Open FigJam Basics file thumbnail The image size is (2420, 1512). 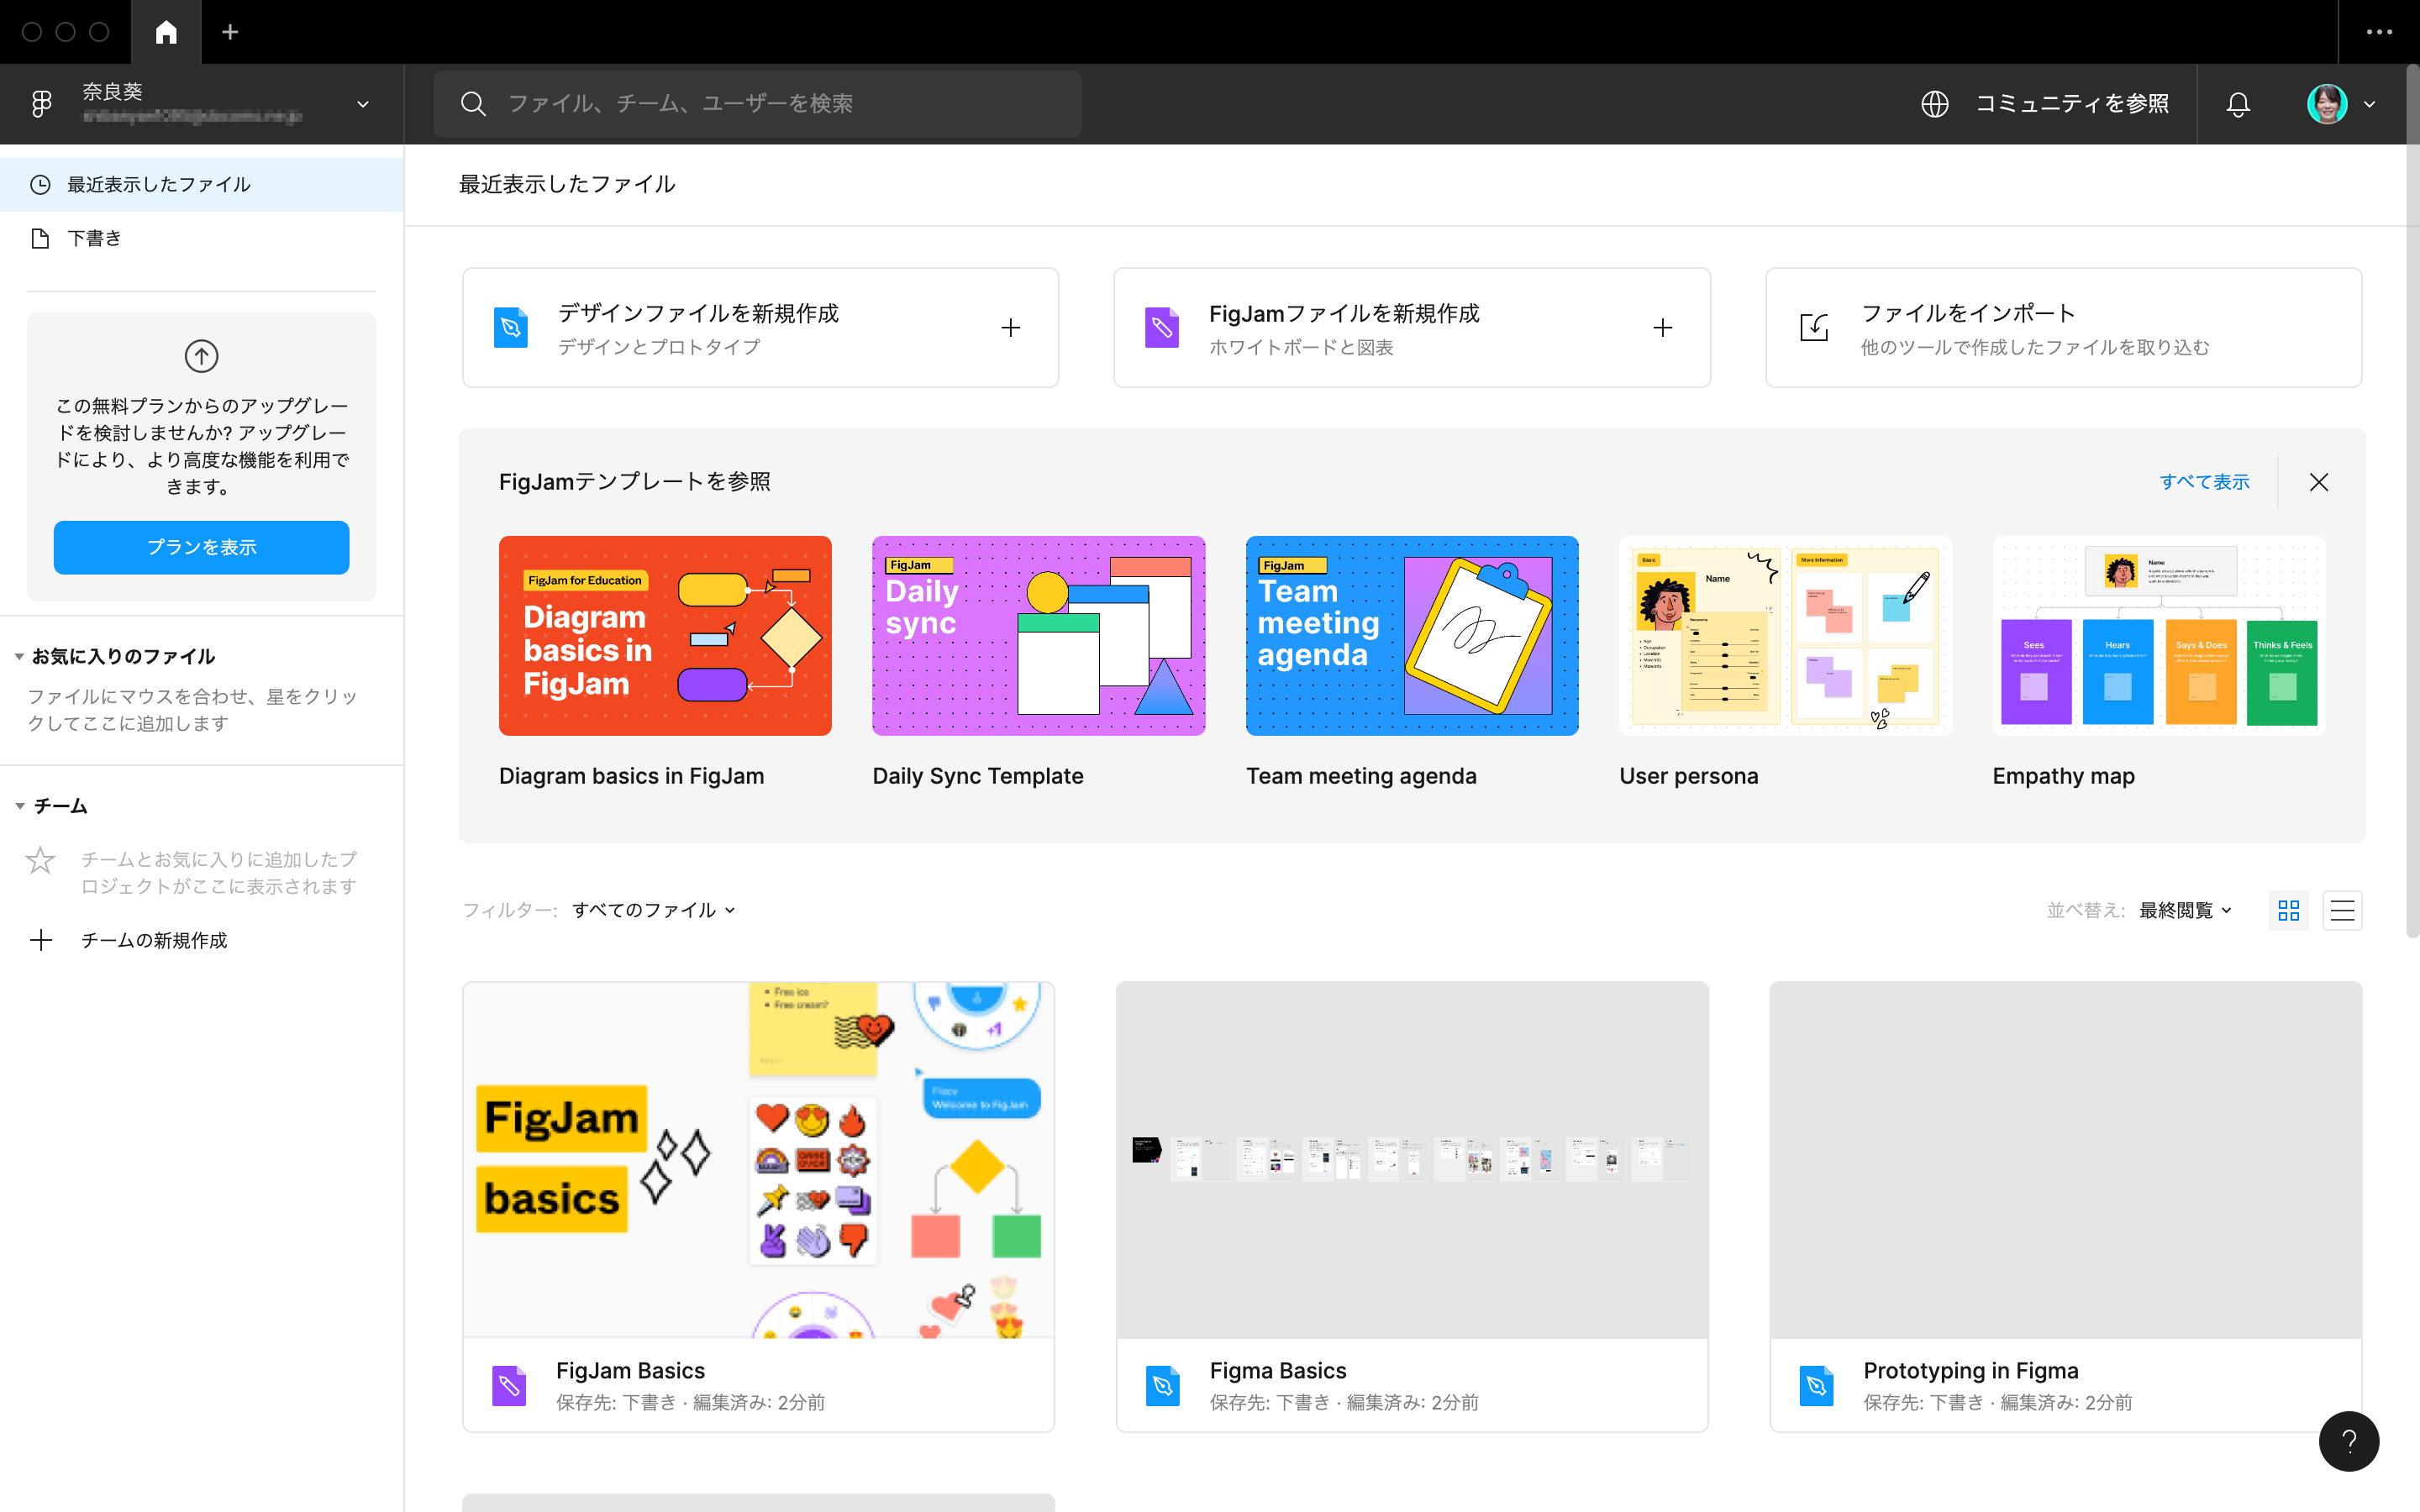pos(758,1160)
